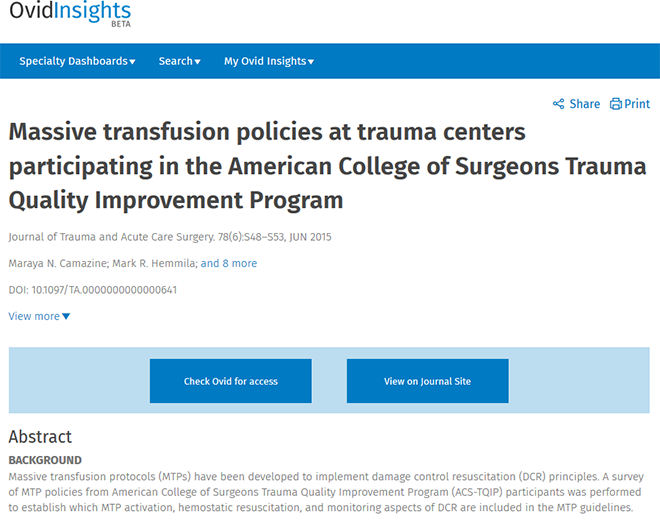
Task: Expand View more article details
Action: tap(39, 316)
